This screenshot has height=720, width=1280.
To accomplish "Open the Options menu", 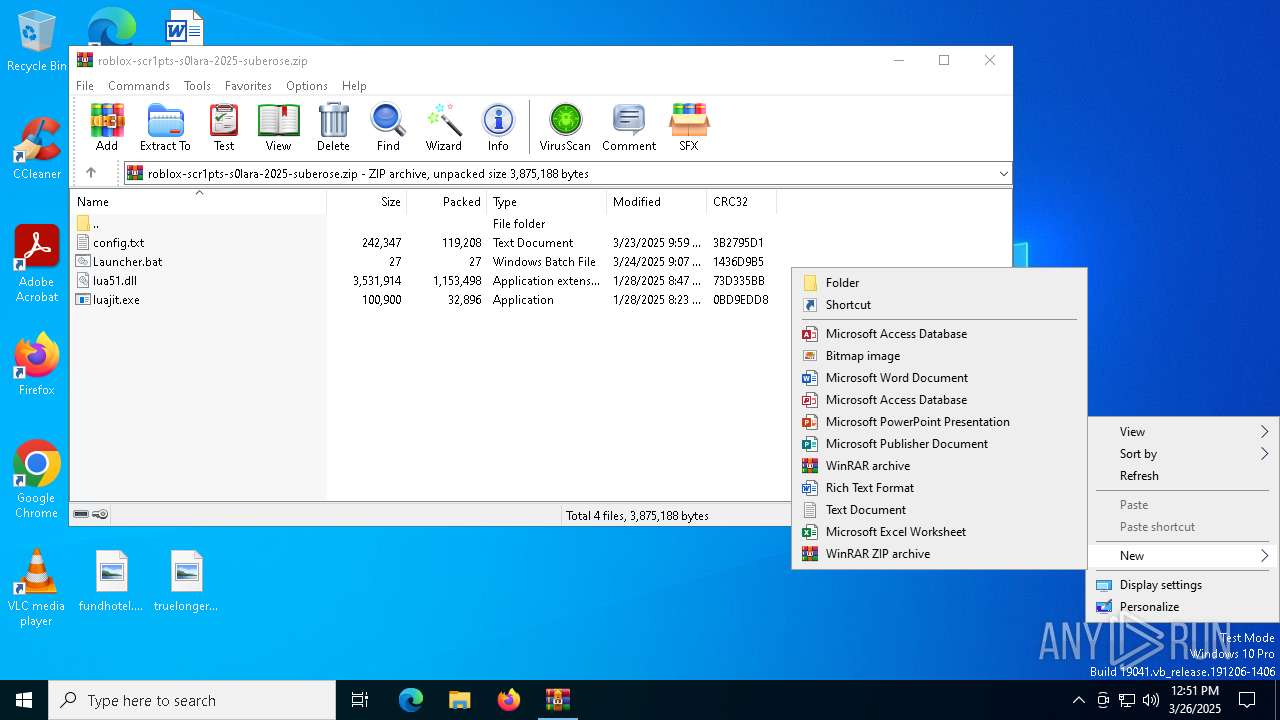I will (307, 86).
